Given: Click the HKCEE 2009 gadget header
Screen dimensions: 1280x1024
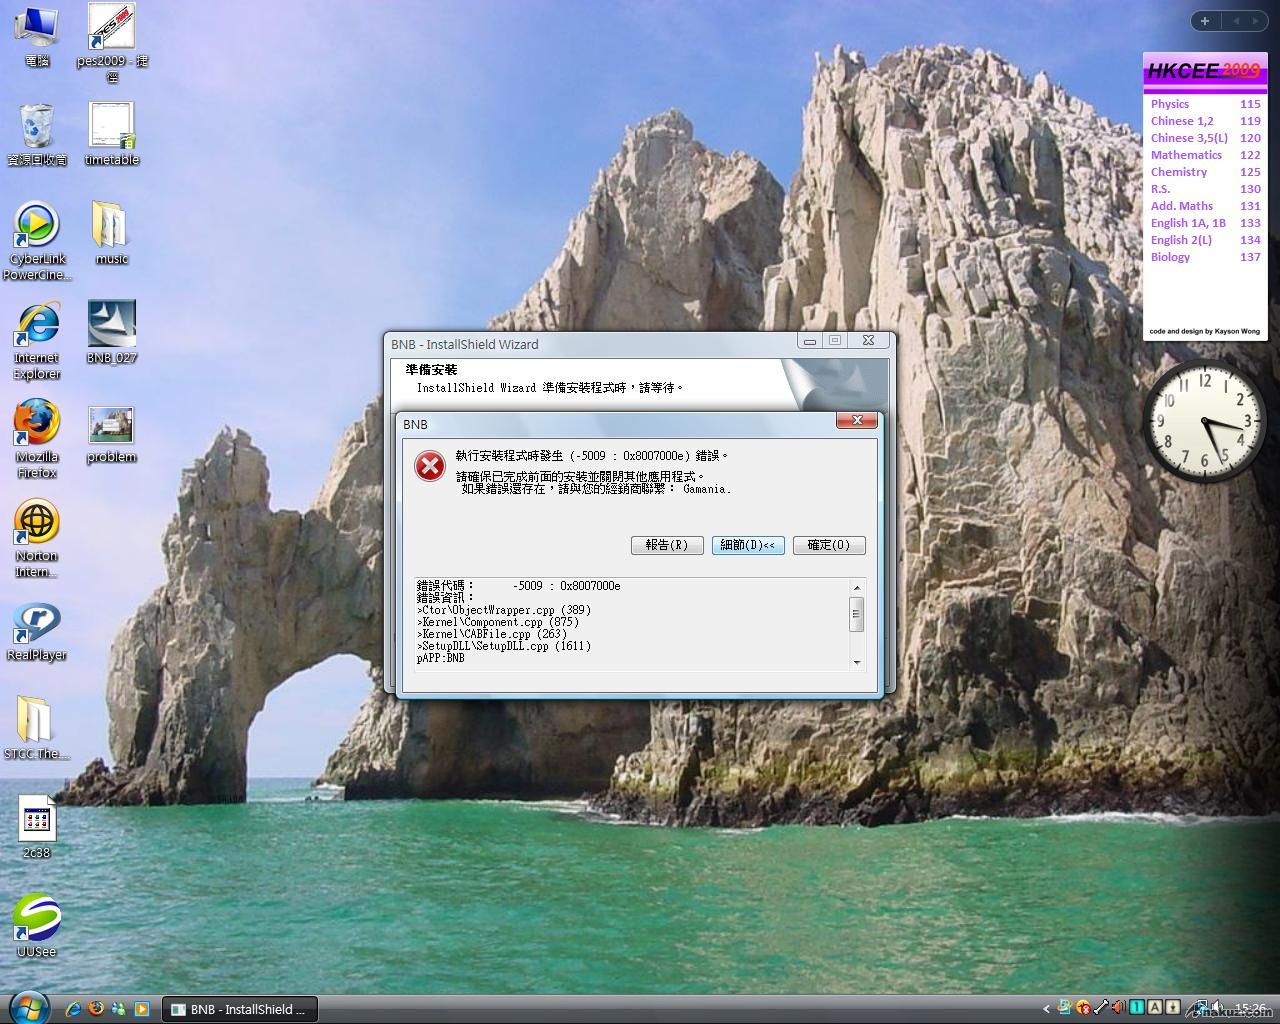Looking at the screenshot, I should tap(1205, 70).
